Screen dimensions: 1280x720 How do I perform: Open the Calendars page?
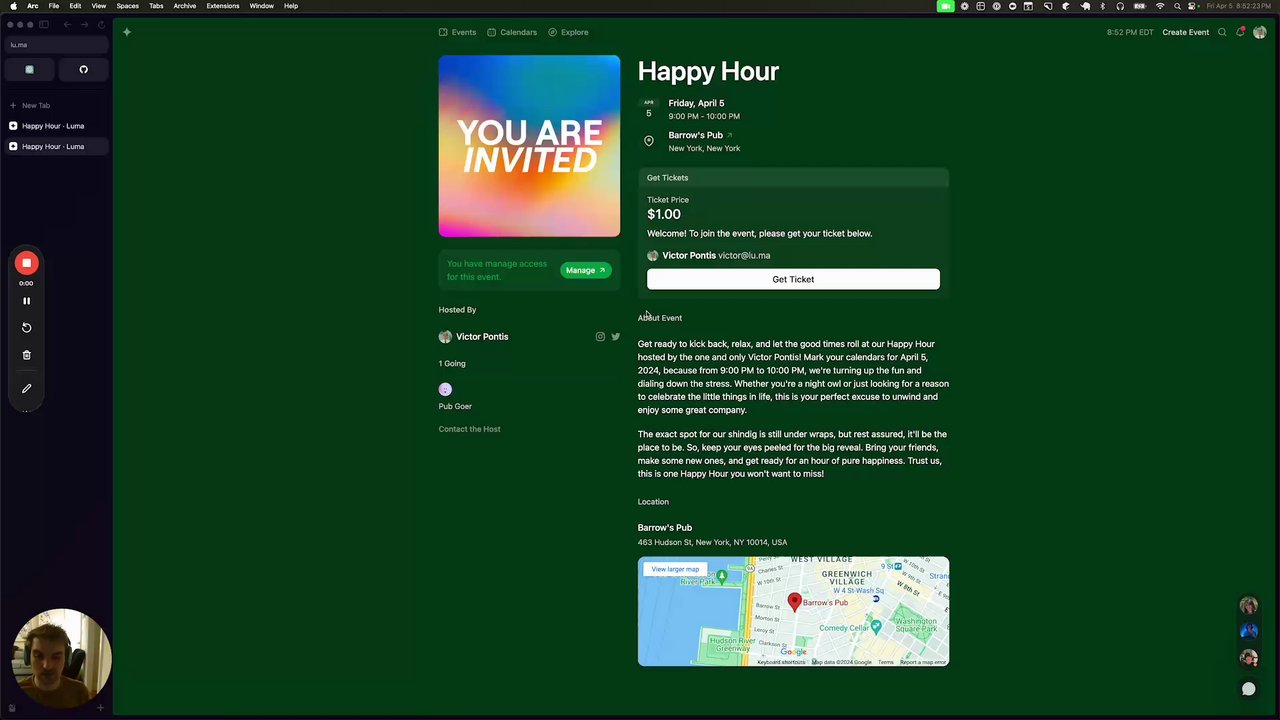tap(512, 32)
